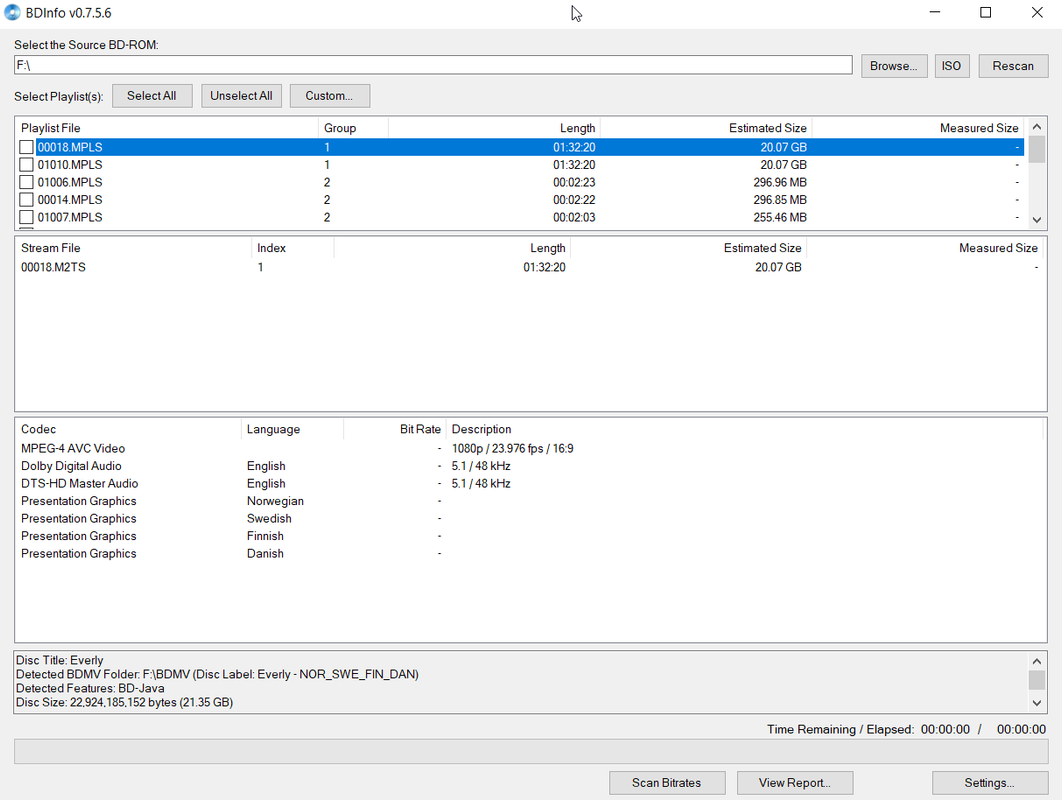Sort playlists by Estimated Size header
This screenshot has width=1062, height=800.
click(x=706, y=128)
